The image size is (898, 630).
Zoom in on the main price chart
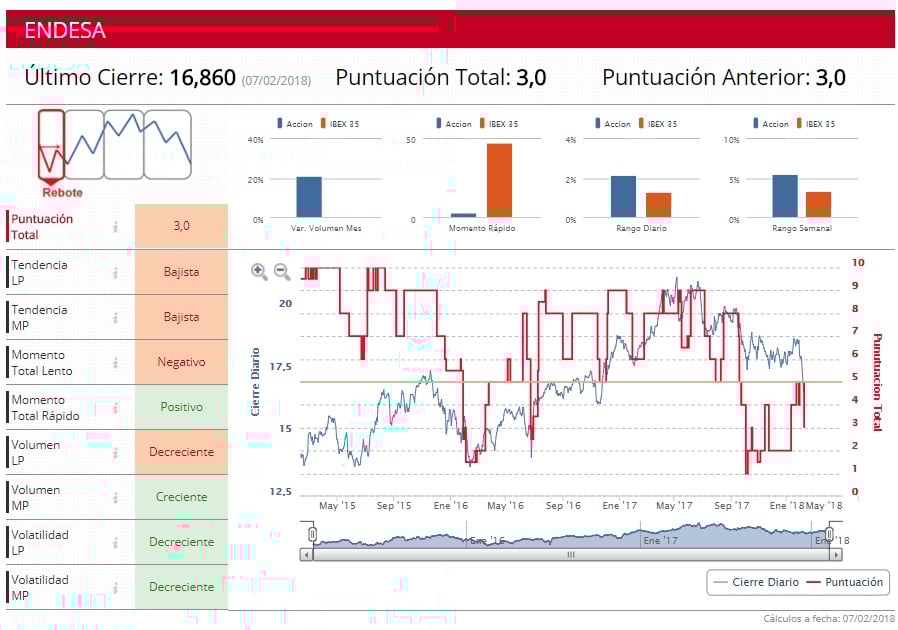[x=259, y=271]
